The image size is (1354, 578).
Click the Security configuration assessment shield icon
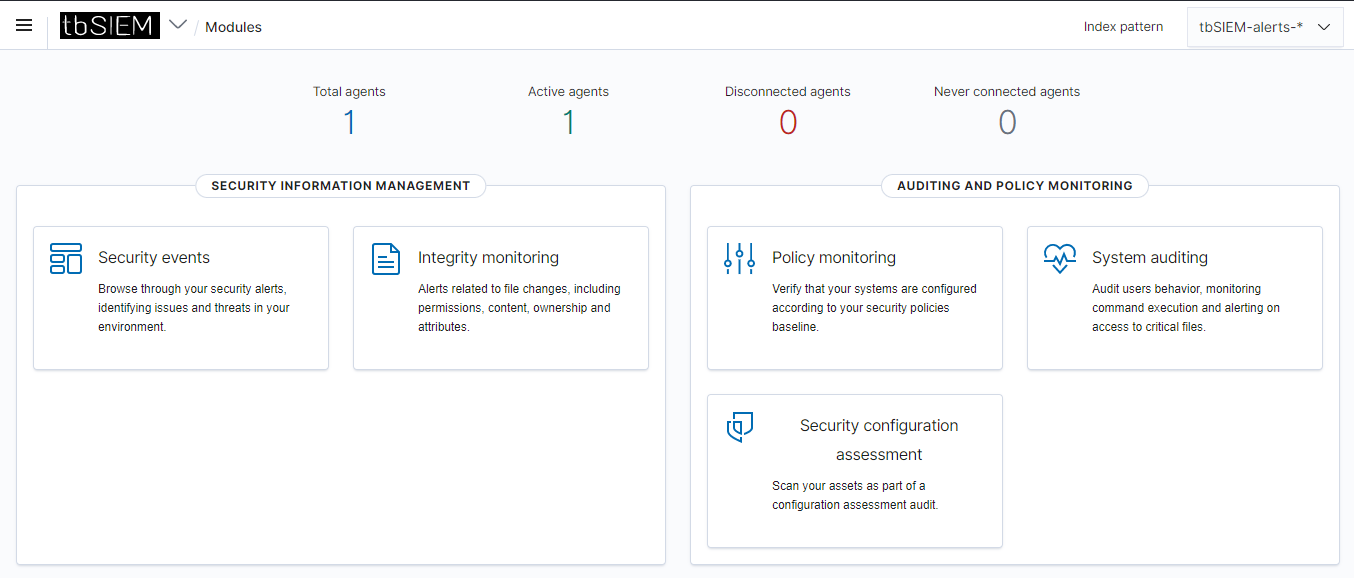point(739,426)
